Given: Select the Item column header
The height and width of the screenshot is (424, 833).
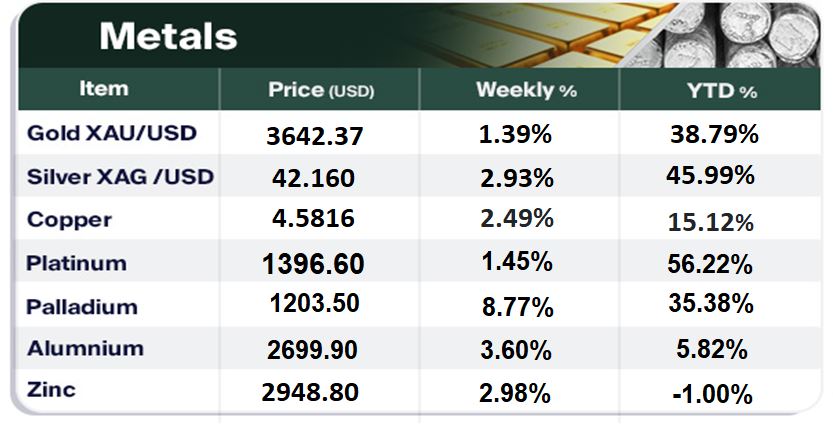Looking at the screenshot, I should 104,89.
